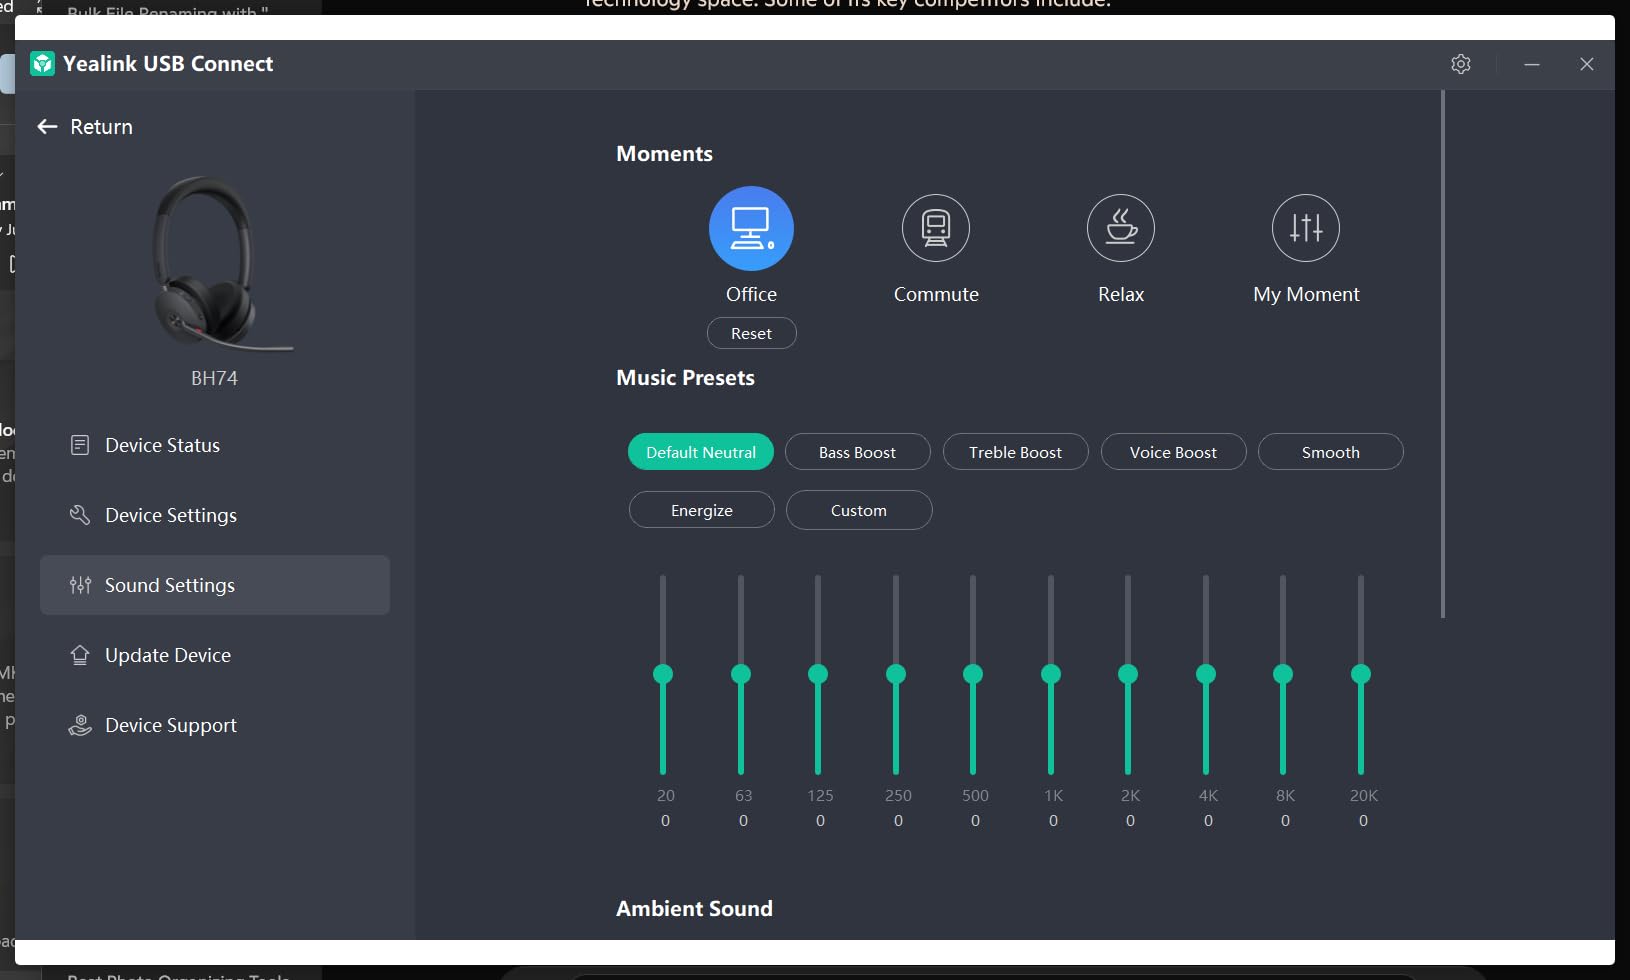This screenshot has height=980, width=1630.
Task: Select the Office moment icon
Action: point(751,228)
